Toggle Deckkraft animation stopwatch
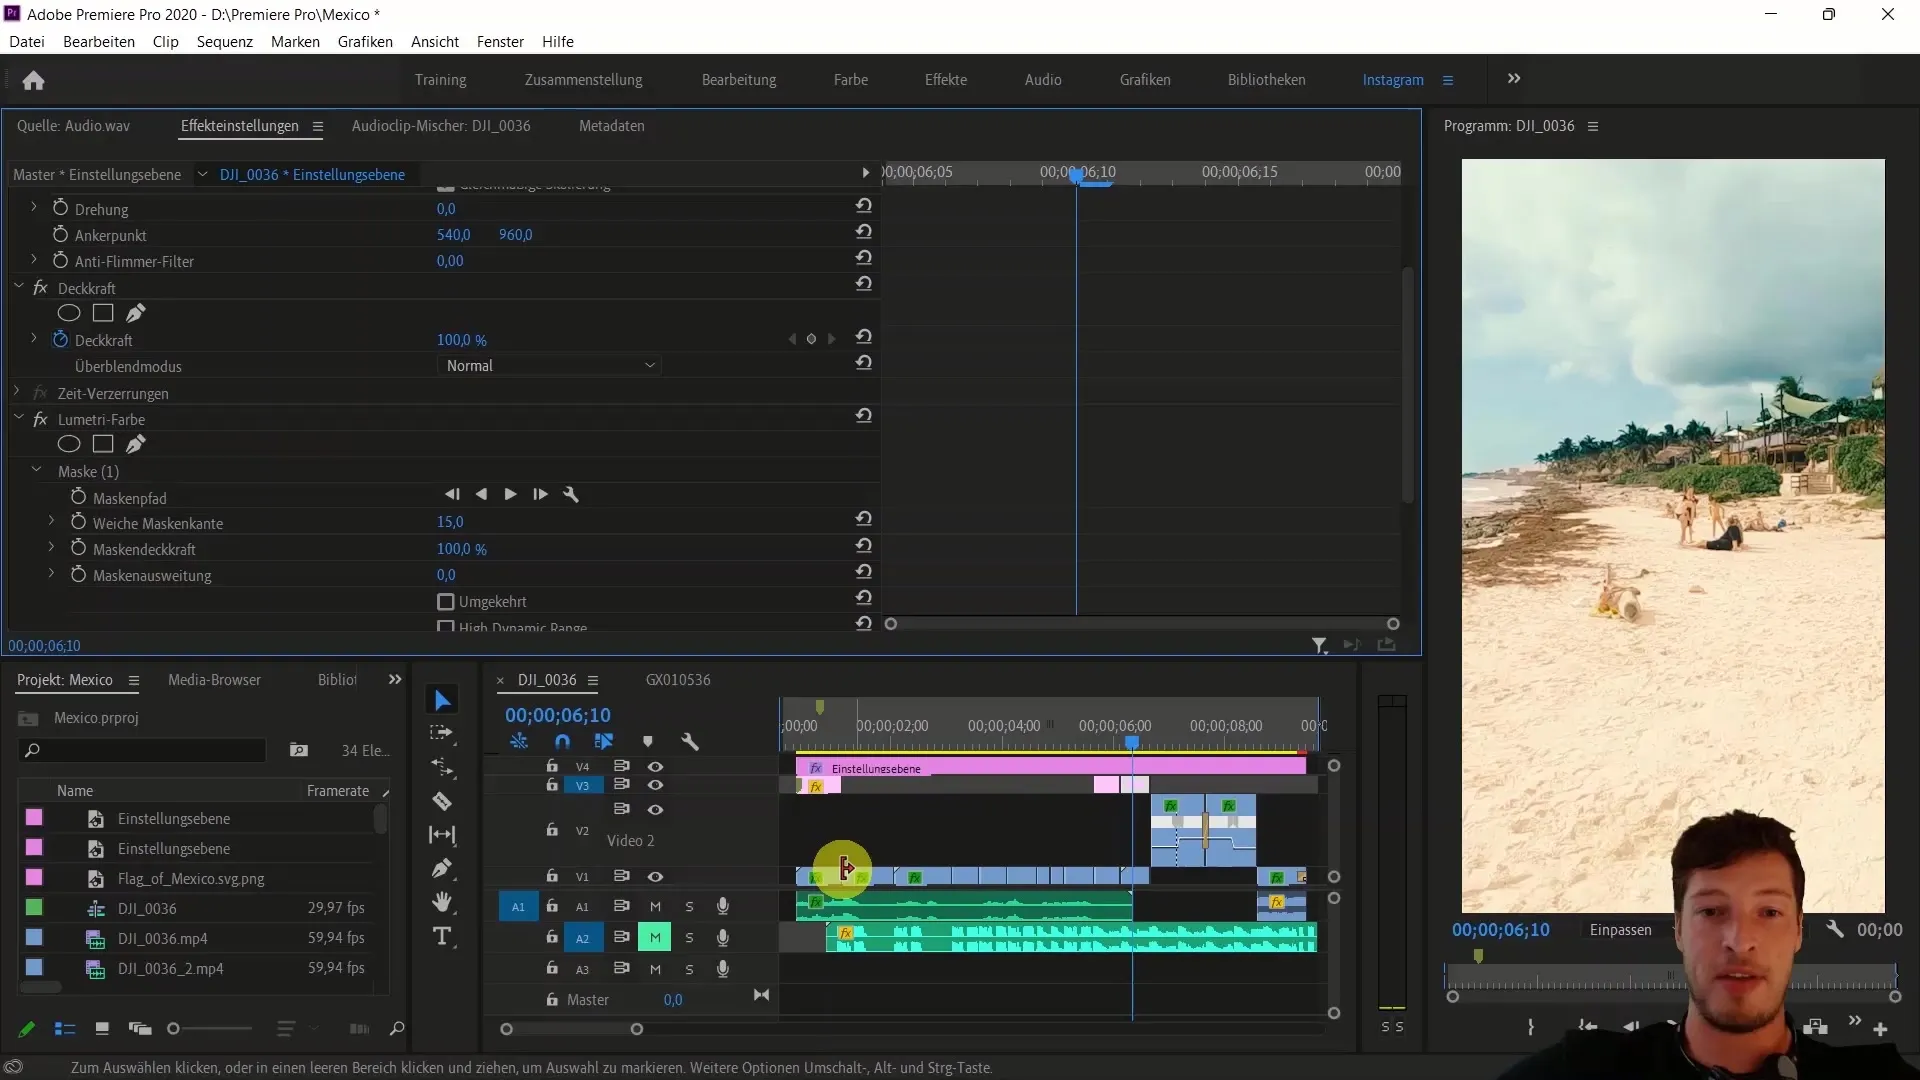1920x1080 pixels. (60, 340)
